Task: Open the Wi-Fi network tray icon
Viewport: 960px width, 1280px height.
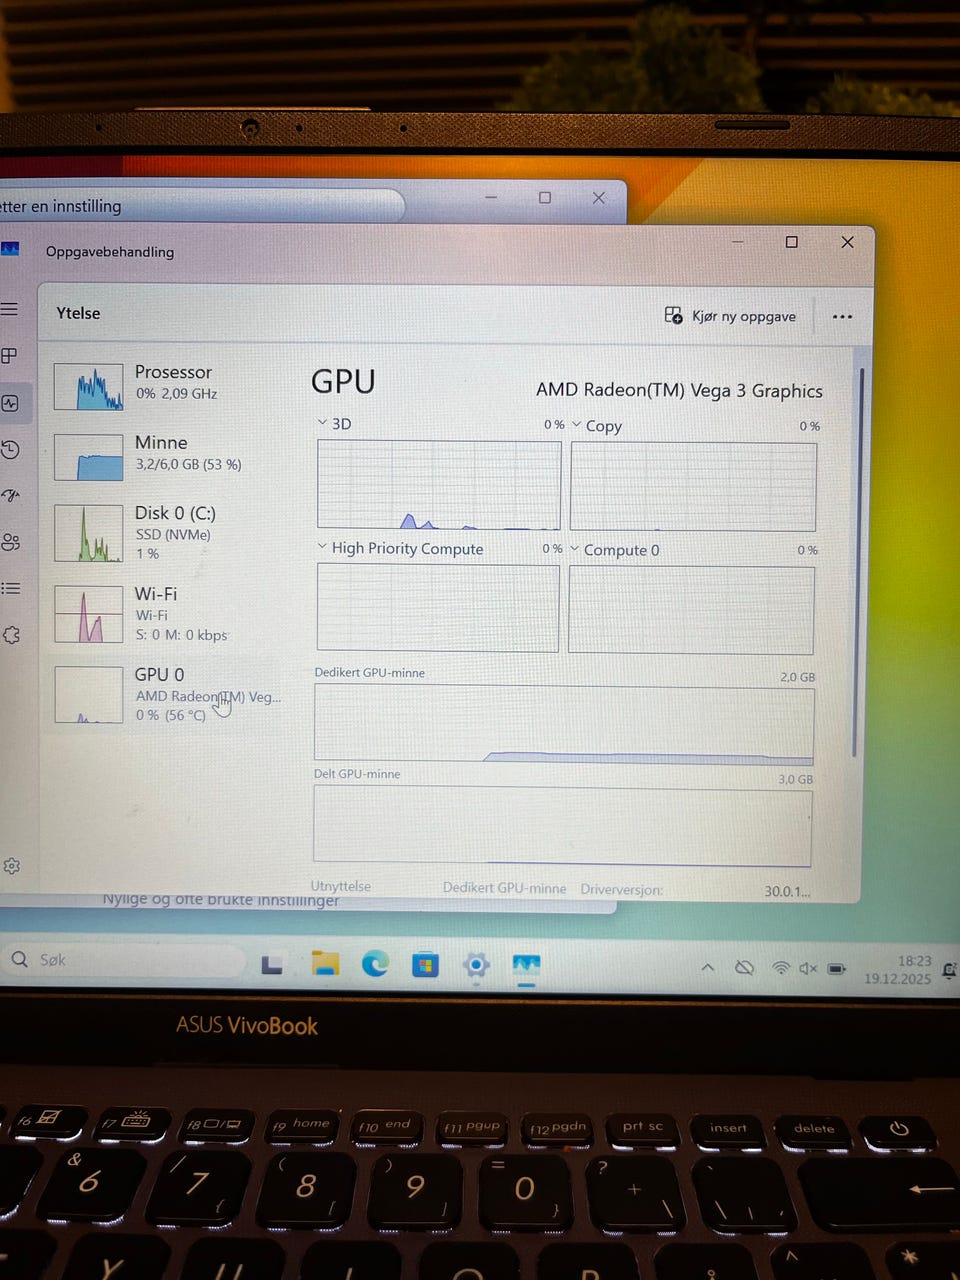Action: pyautogui.click(x=781, y=968)
